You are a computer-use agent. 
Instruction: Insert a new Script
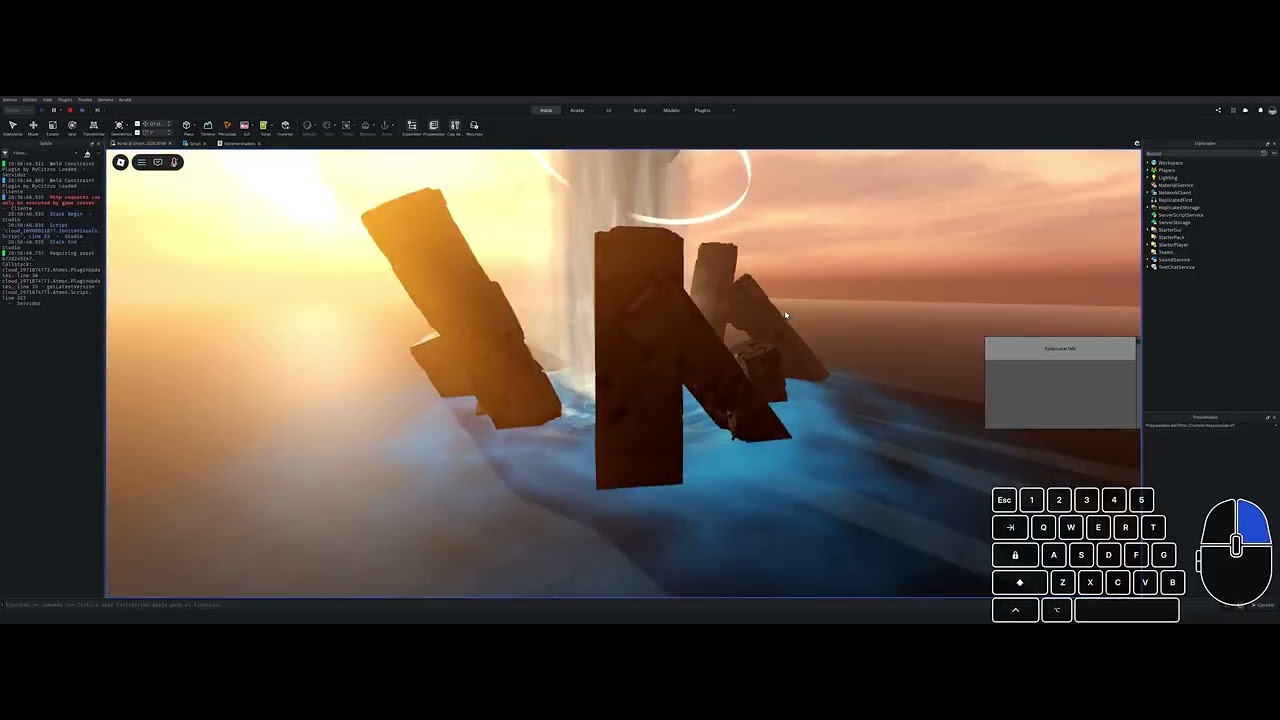point(265,127)
